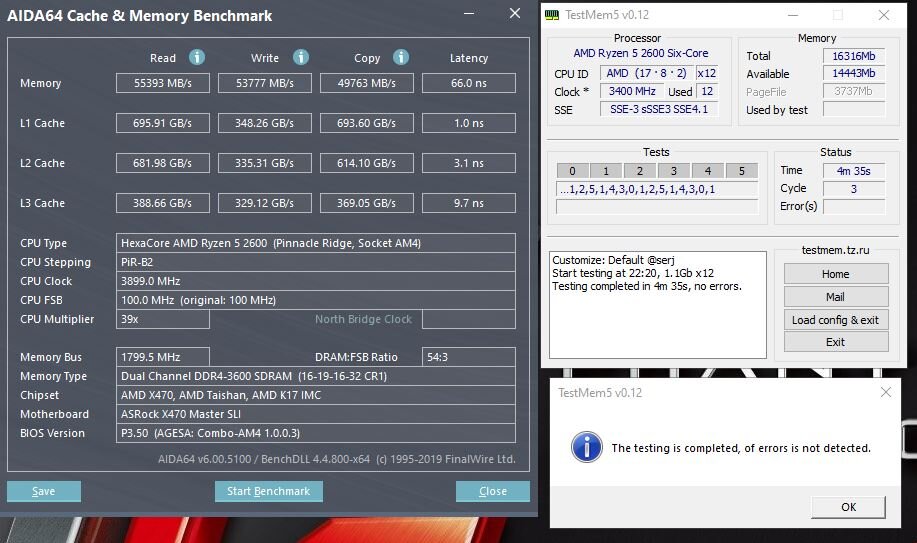Click the Memory Copy value 49763 MB/s
Viewport: 917px width, 543px height.
point(367,83)
